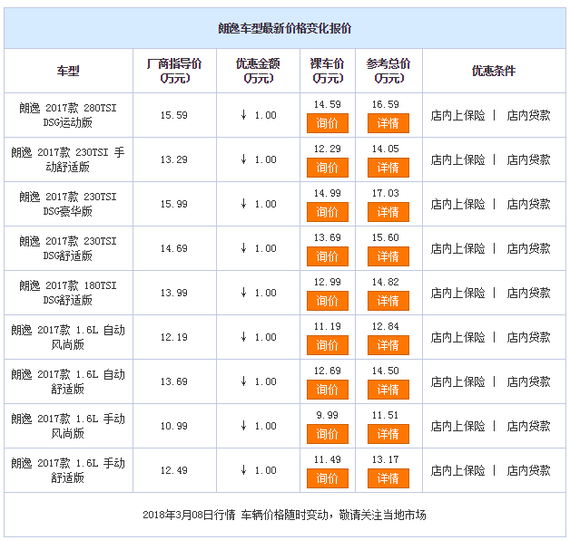Click 详情 button under total 17.03
Viewport: 570px width, 540px height.
[x=388, y=212]
